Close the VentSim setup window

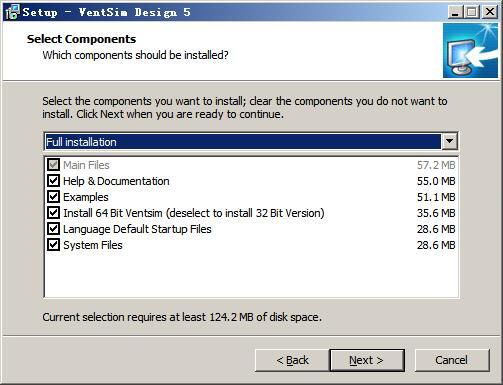(x=490, y=12)
